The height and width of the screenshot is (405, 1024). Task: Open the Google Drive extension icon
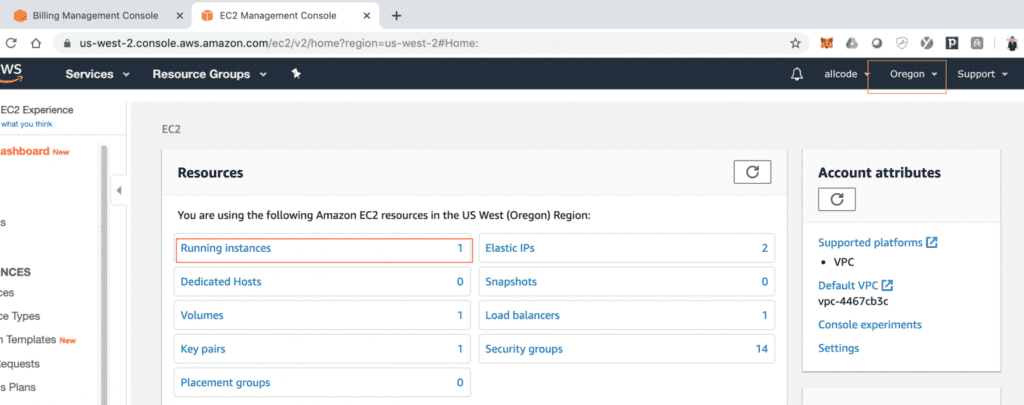[x=852, y=43]
